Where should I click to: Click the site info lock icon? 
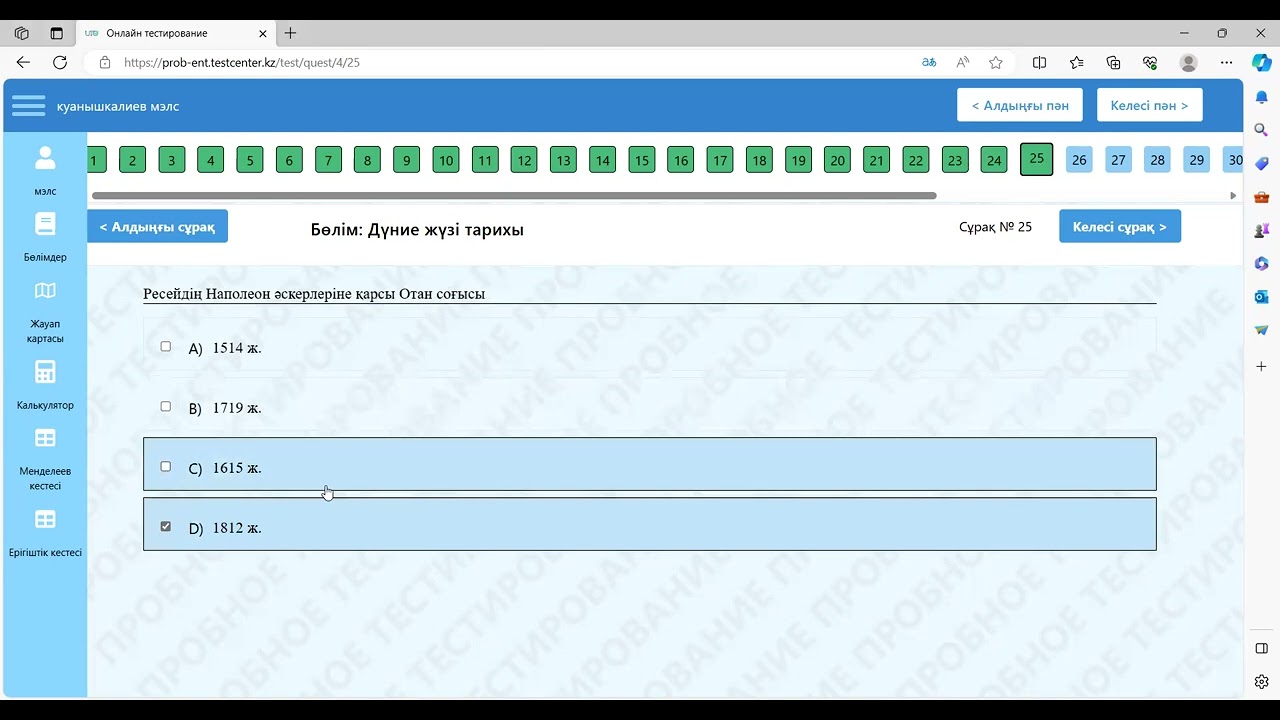pyautogui.click(x=104, y=62)
